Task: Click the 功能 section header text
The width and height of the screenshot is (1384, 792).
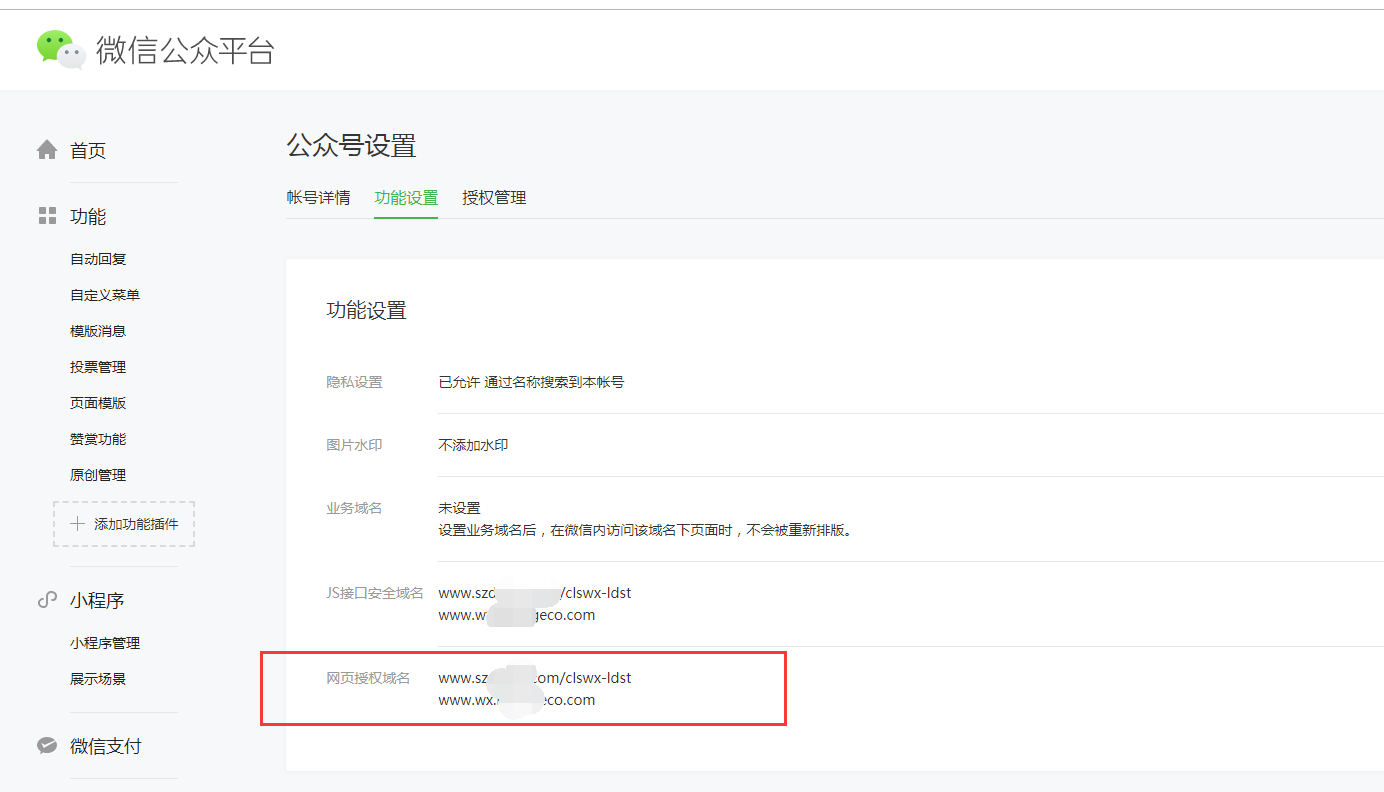Action: pyautogui.click(x=88, y=217)
